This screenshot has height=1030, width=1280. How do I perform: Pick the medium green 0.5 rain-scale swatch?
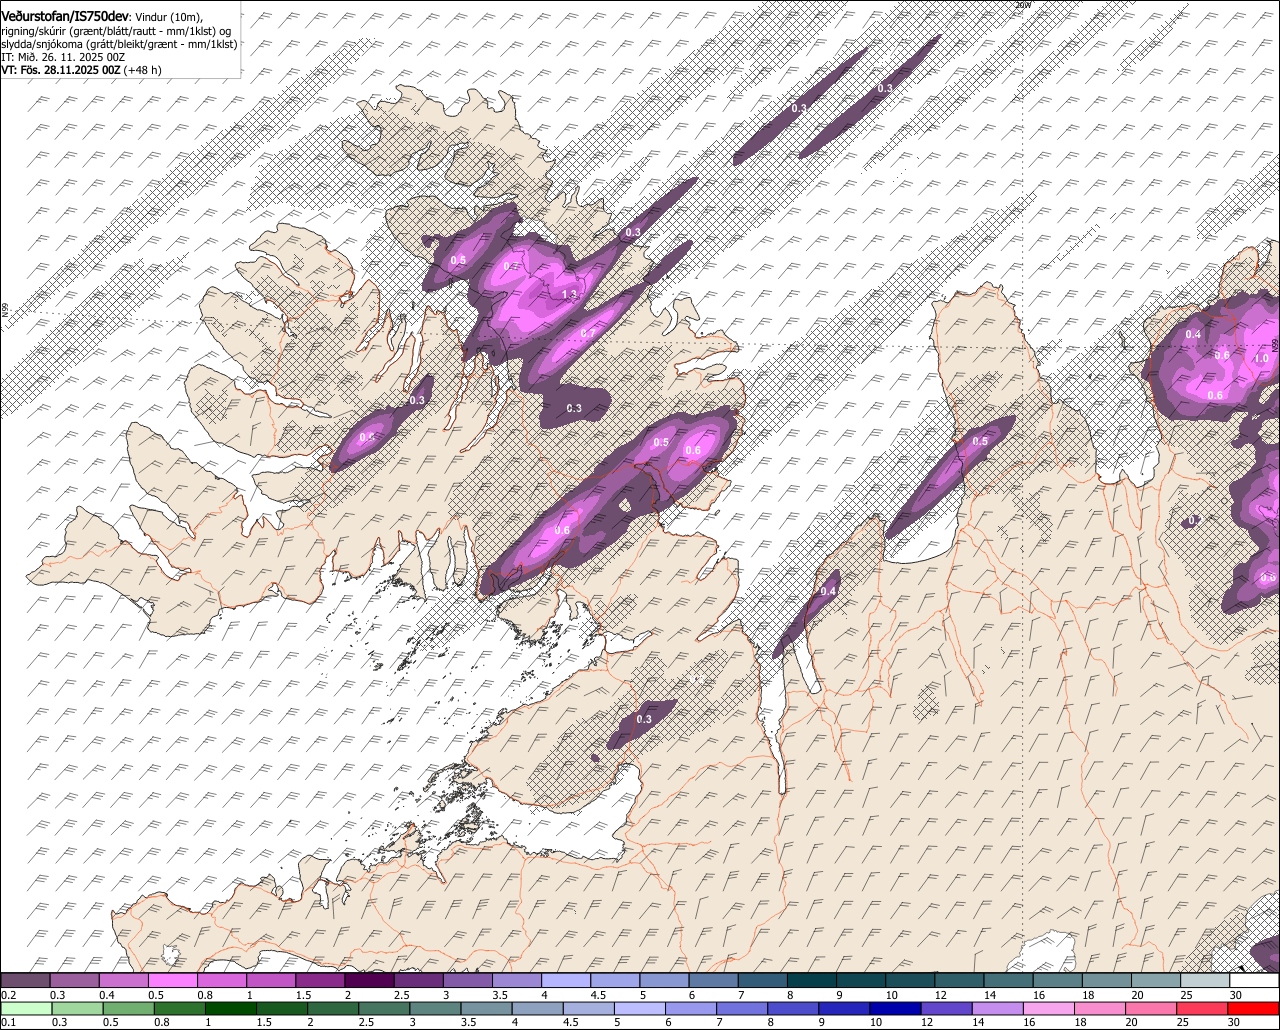coord(128,1010)
